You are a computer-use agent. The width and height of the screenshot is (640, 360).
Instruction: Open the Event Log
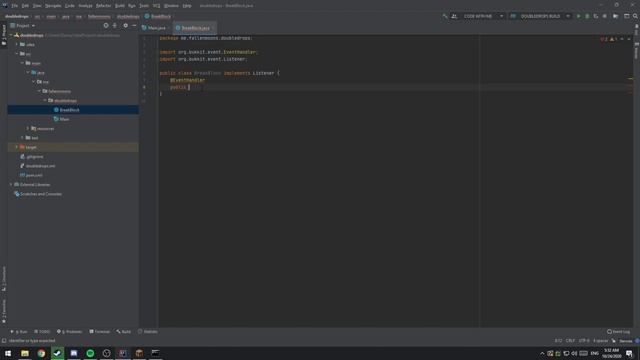pyautogui.click(x=618, y=331)
